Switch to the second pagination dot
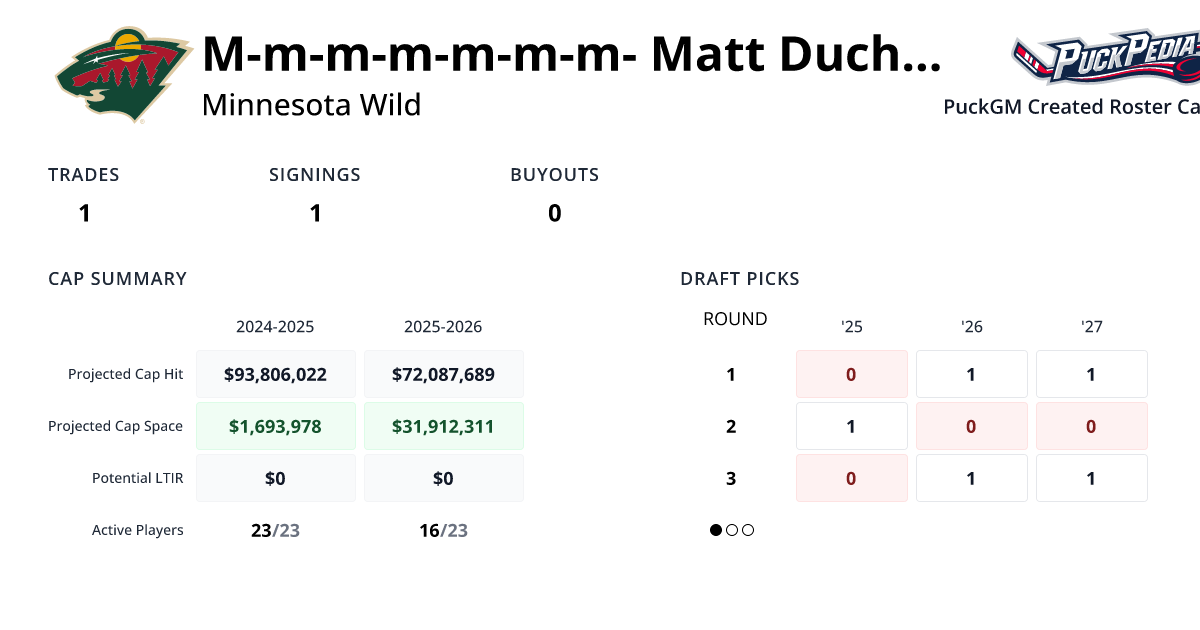 point(732,530)
